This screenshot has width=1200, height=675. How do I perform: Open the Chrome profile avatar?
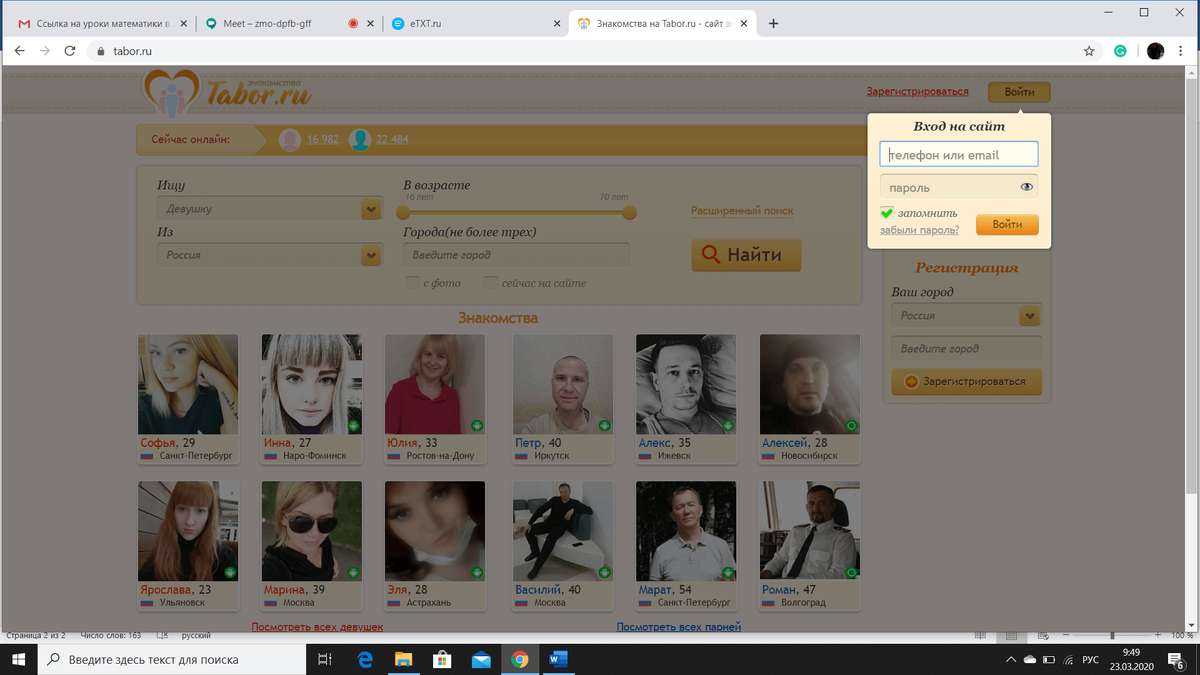click(1155, 50)
